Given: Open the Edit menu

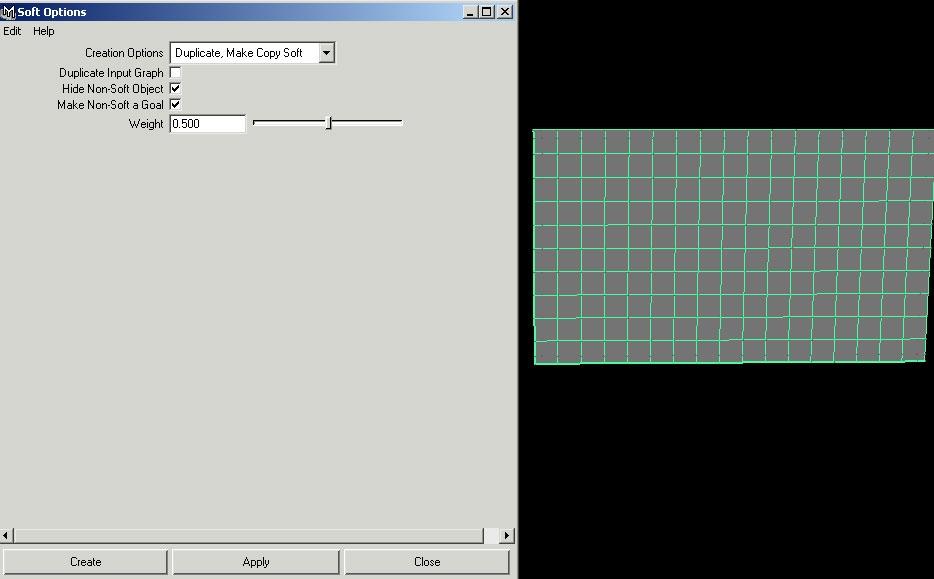Looking at the screenshot, I should [x=12, y=31].
